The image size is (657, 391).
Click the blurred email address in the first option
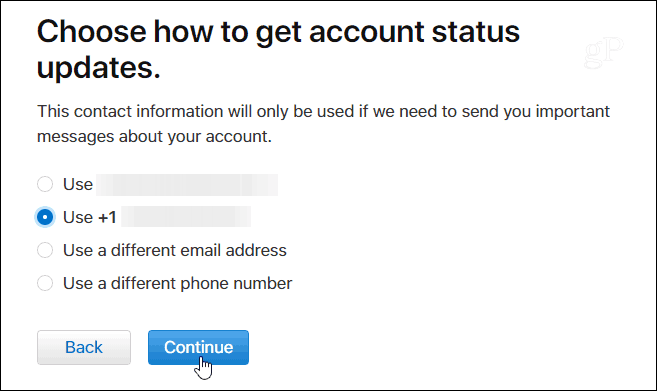point(187,185)
